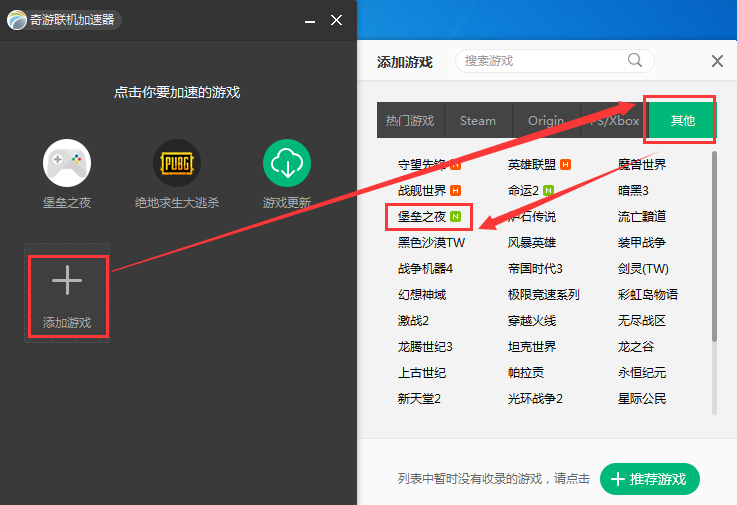Viewport: 737px width, 505px height.
Task: Select 炉石传说 game entry
Action: [x=532, y=216]
